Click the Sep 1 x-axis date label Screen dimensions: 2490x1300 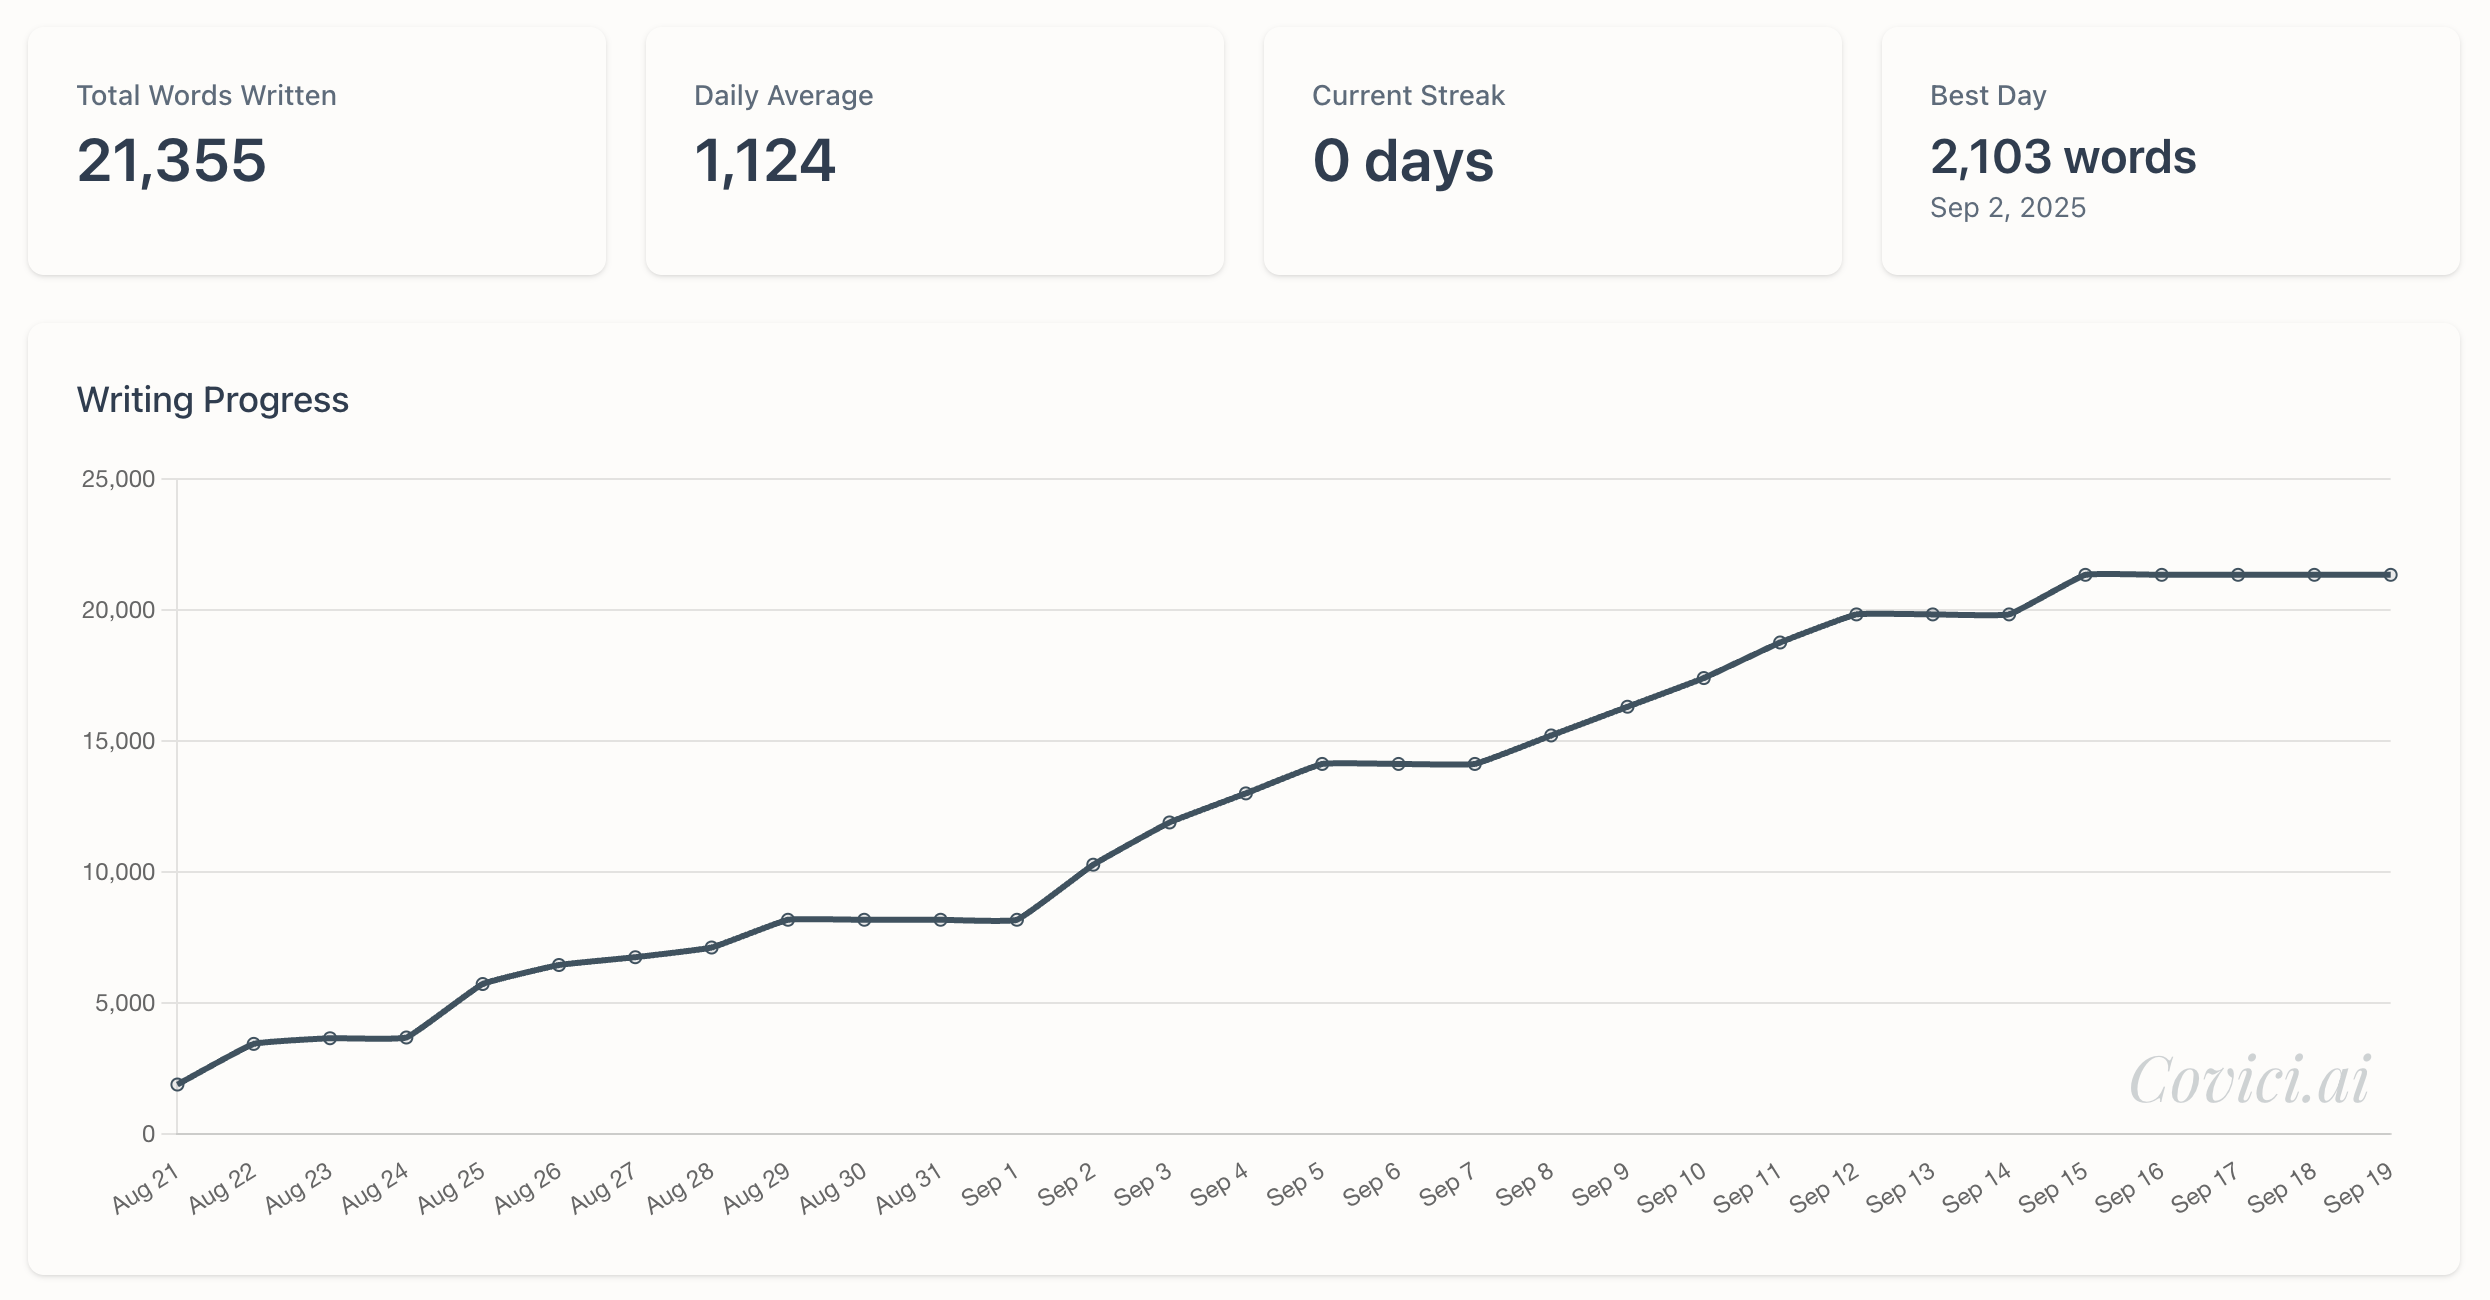click(989, 1186)
